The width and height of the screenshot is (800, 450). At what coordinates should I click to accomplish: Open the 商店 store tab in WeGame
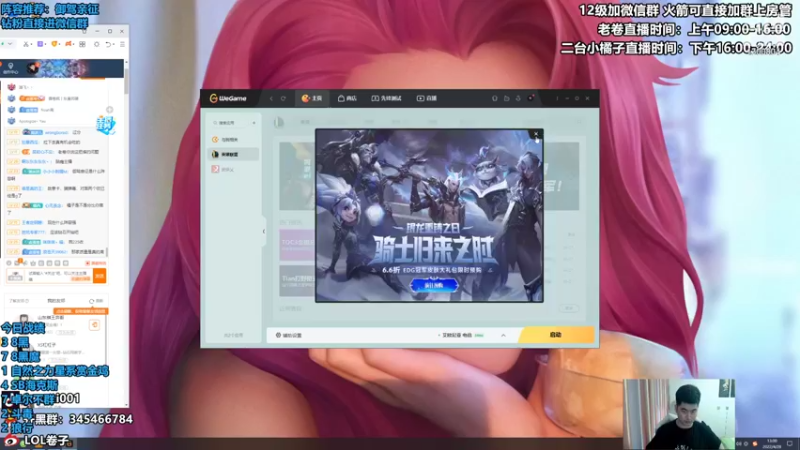pyautogui.click(x=347, y=98)
